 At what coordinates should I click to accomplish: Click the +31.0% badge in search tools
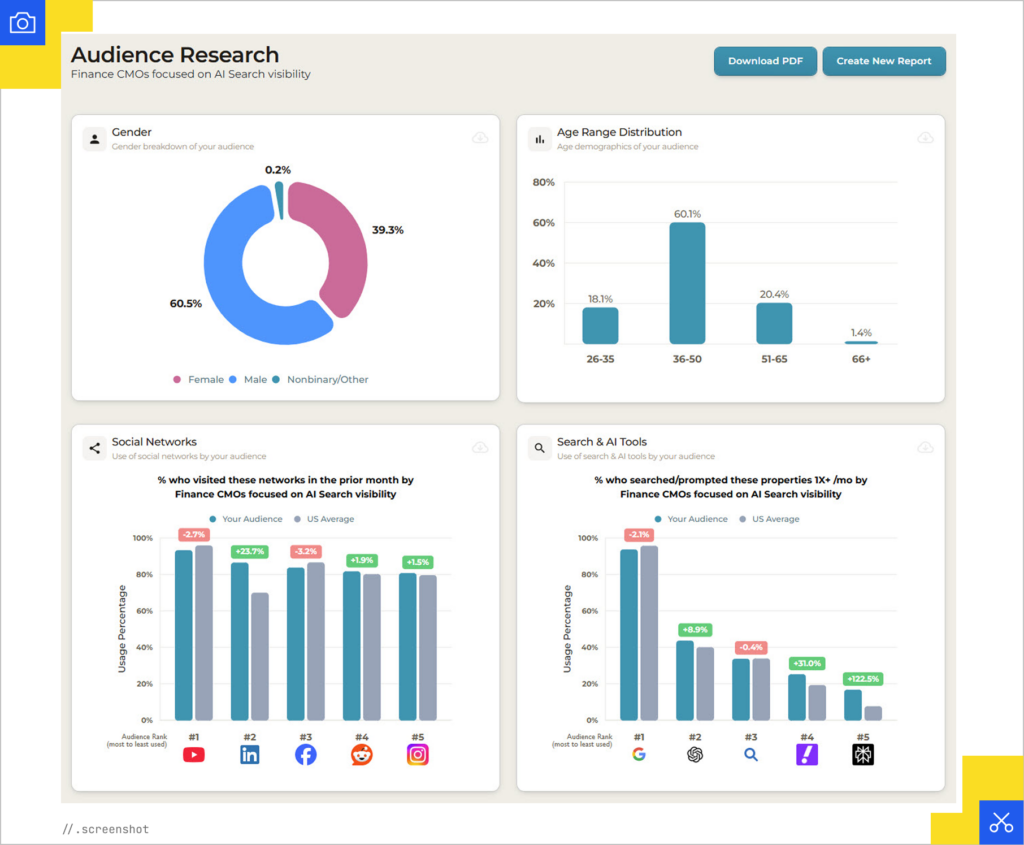(x=807, y=663)
